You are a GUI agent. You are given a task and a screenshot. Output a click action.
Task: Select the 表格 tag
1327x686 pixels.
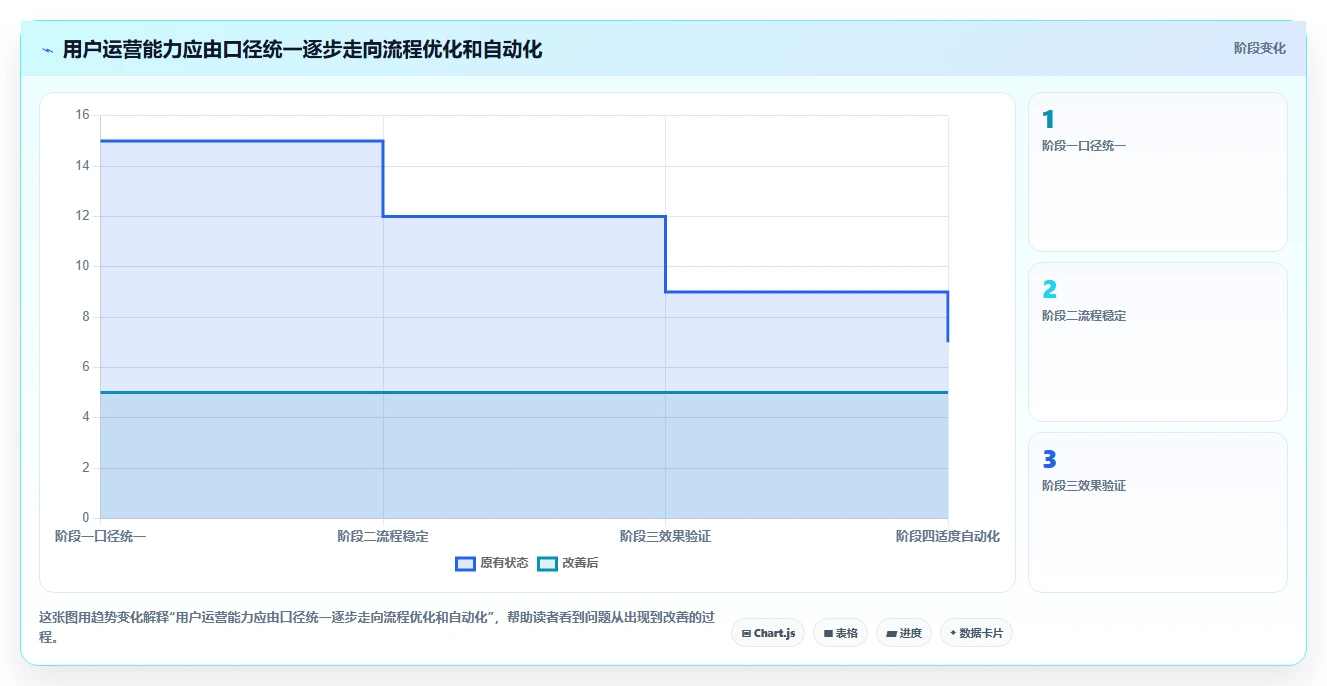coord(840,633)
